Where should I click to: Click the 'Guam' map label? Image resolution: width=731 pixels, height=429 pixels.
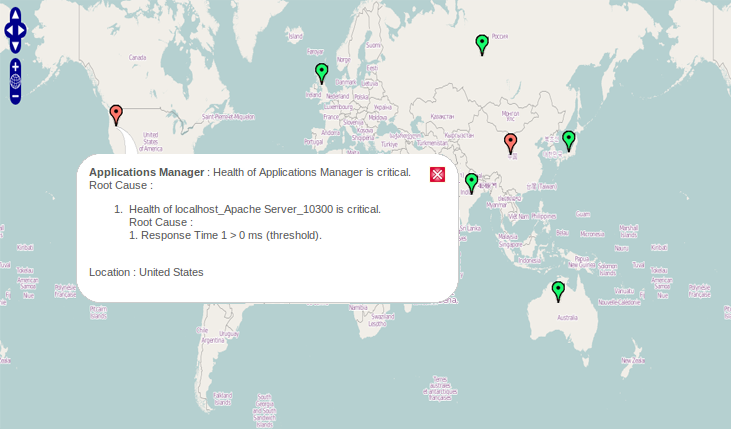[x=583, y=214]
